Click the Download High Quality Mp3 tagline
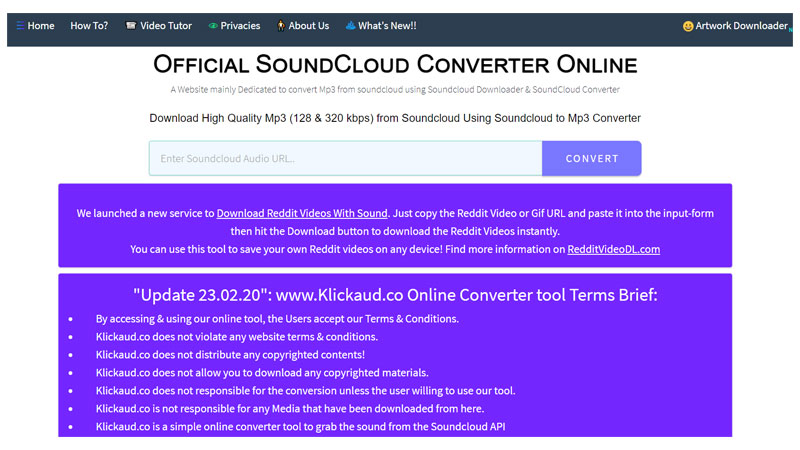Viewport: 800px width, 450px height. pyautogui.click(x=395, y=118)
